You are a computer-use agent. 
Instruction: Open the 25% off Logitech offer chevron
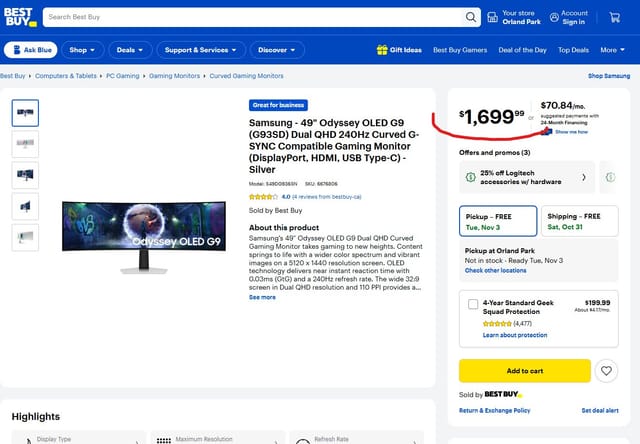click(x=584, y=177)
